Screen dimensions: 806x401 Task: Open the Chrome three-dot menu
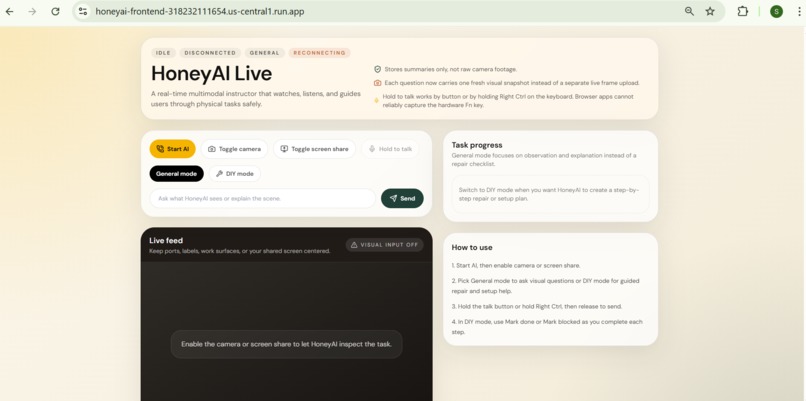point(800,11)
